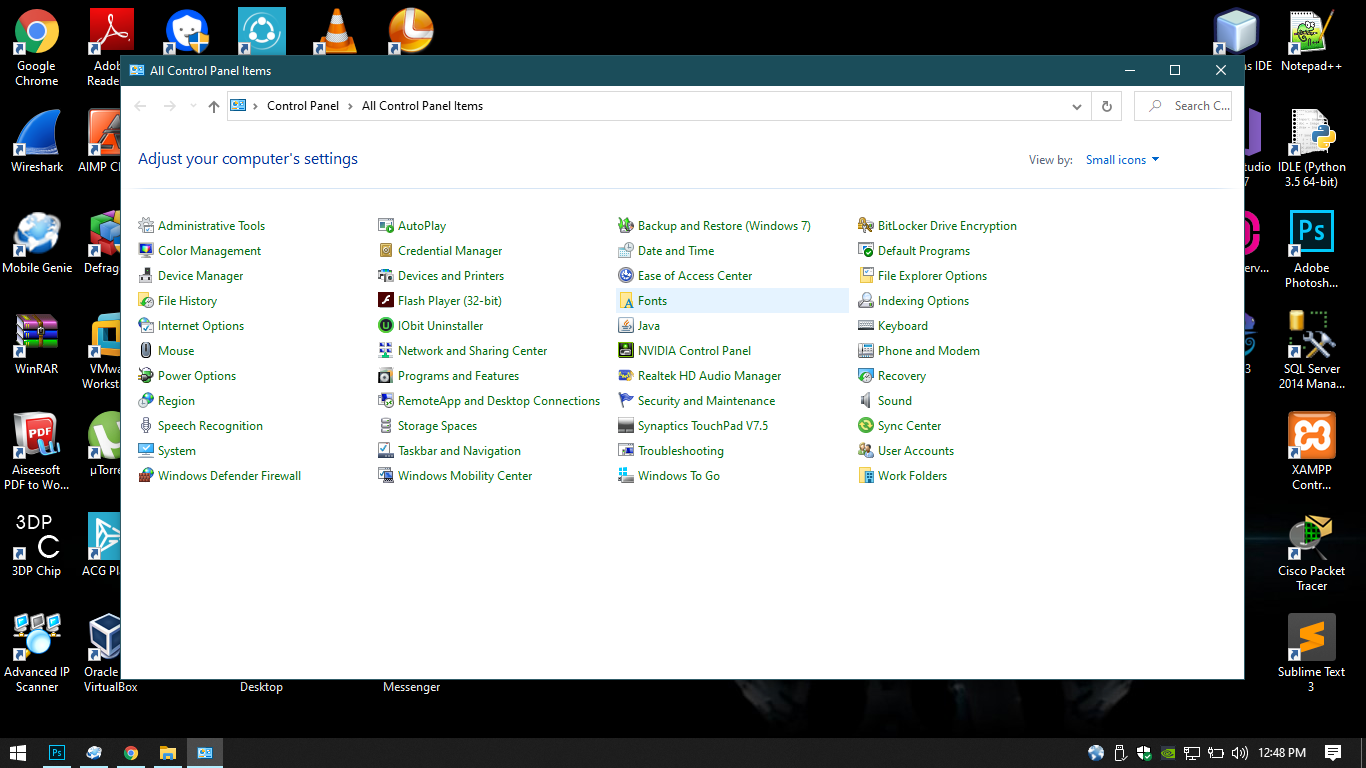Open the System link
Image resolution: width=1366 pixels, height=768 pixels.
pos(177,451)
